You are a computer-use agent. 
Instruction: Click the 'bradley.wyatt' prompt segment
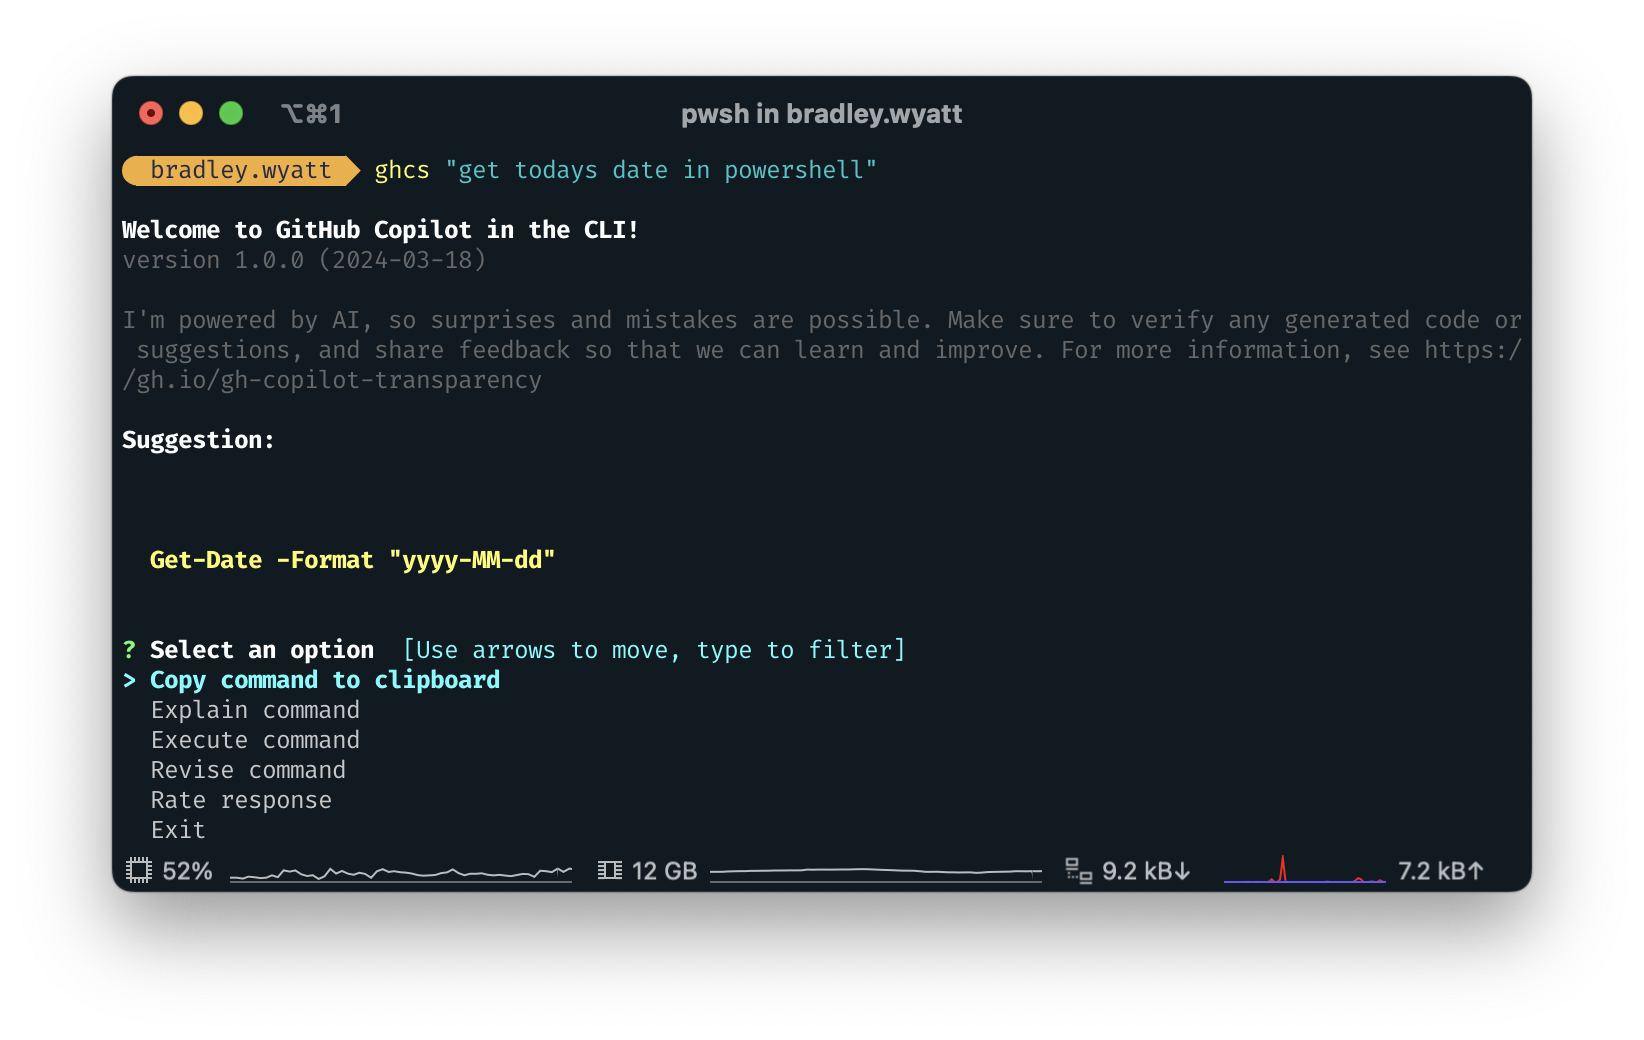[241, 170]
